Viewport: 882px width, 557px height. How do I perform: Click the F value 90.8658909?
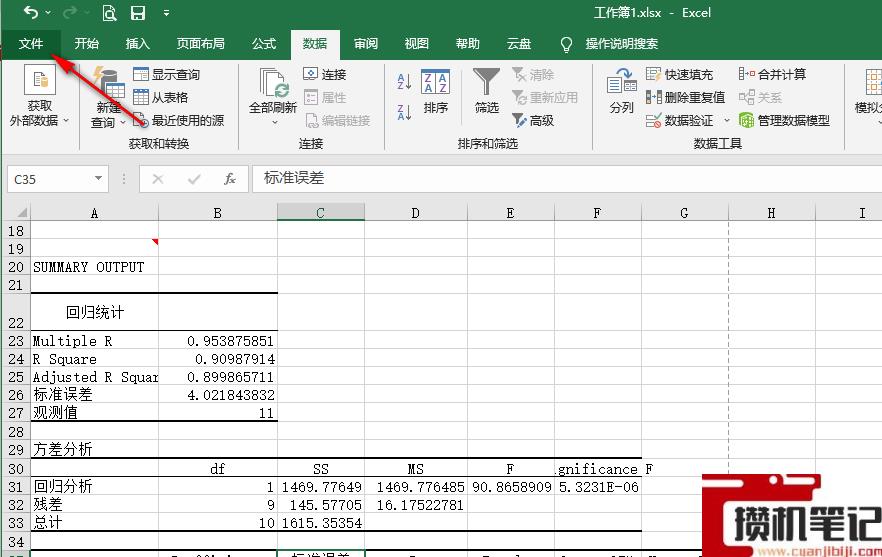[511, 487]
